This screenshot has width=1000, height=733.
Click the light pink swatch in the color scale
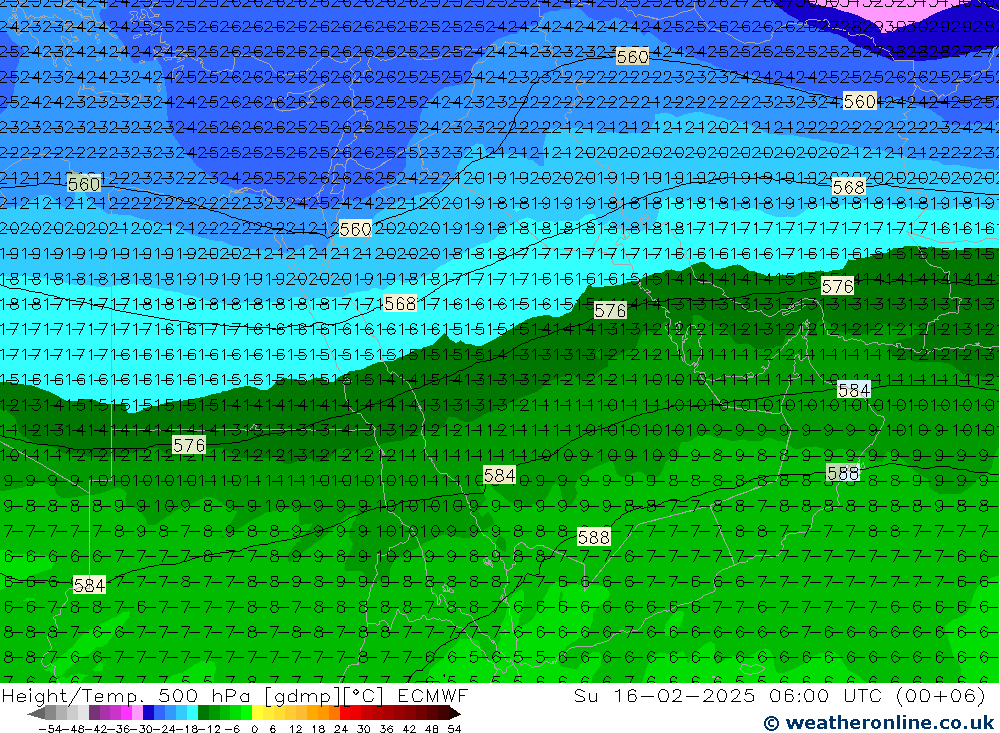(138, 713)
